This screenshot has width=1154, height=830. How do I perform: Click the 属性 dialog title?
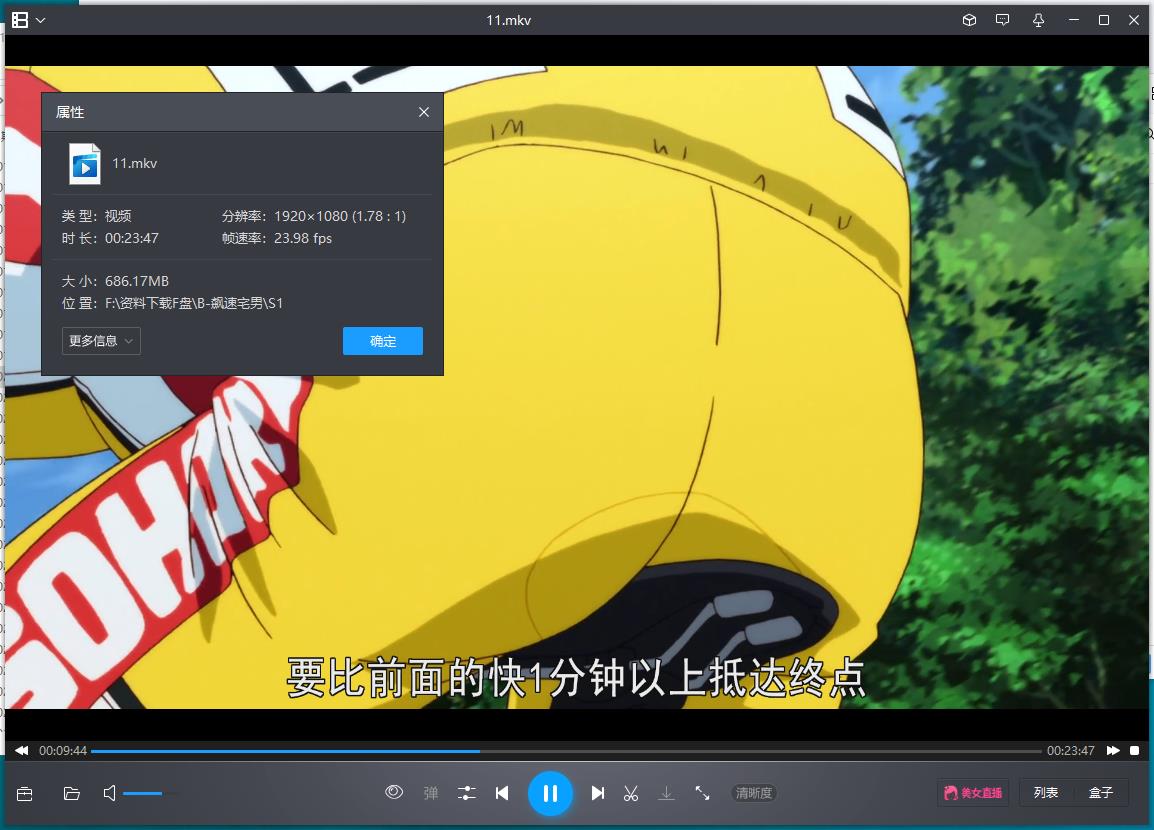[x=70, y=112]
